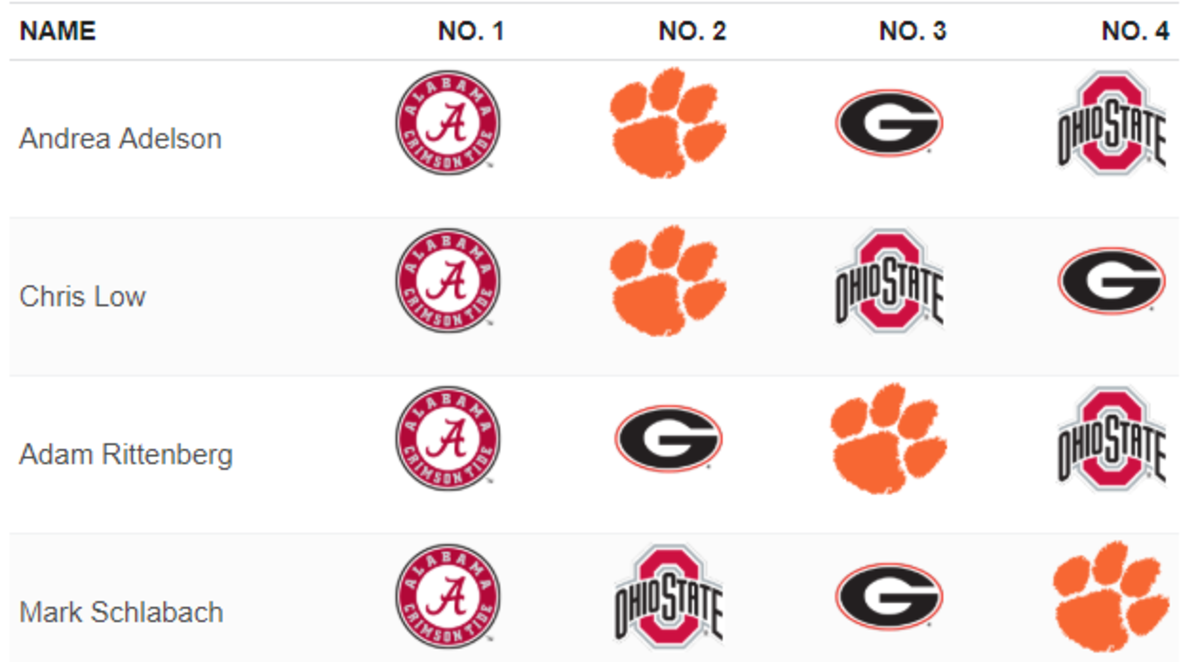The height and width of the screenshot is (662, 1200).
Task: Click Andrea Adelson's No. 3 Georgia logo
Action: (x=889, y=123)
